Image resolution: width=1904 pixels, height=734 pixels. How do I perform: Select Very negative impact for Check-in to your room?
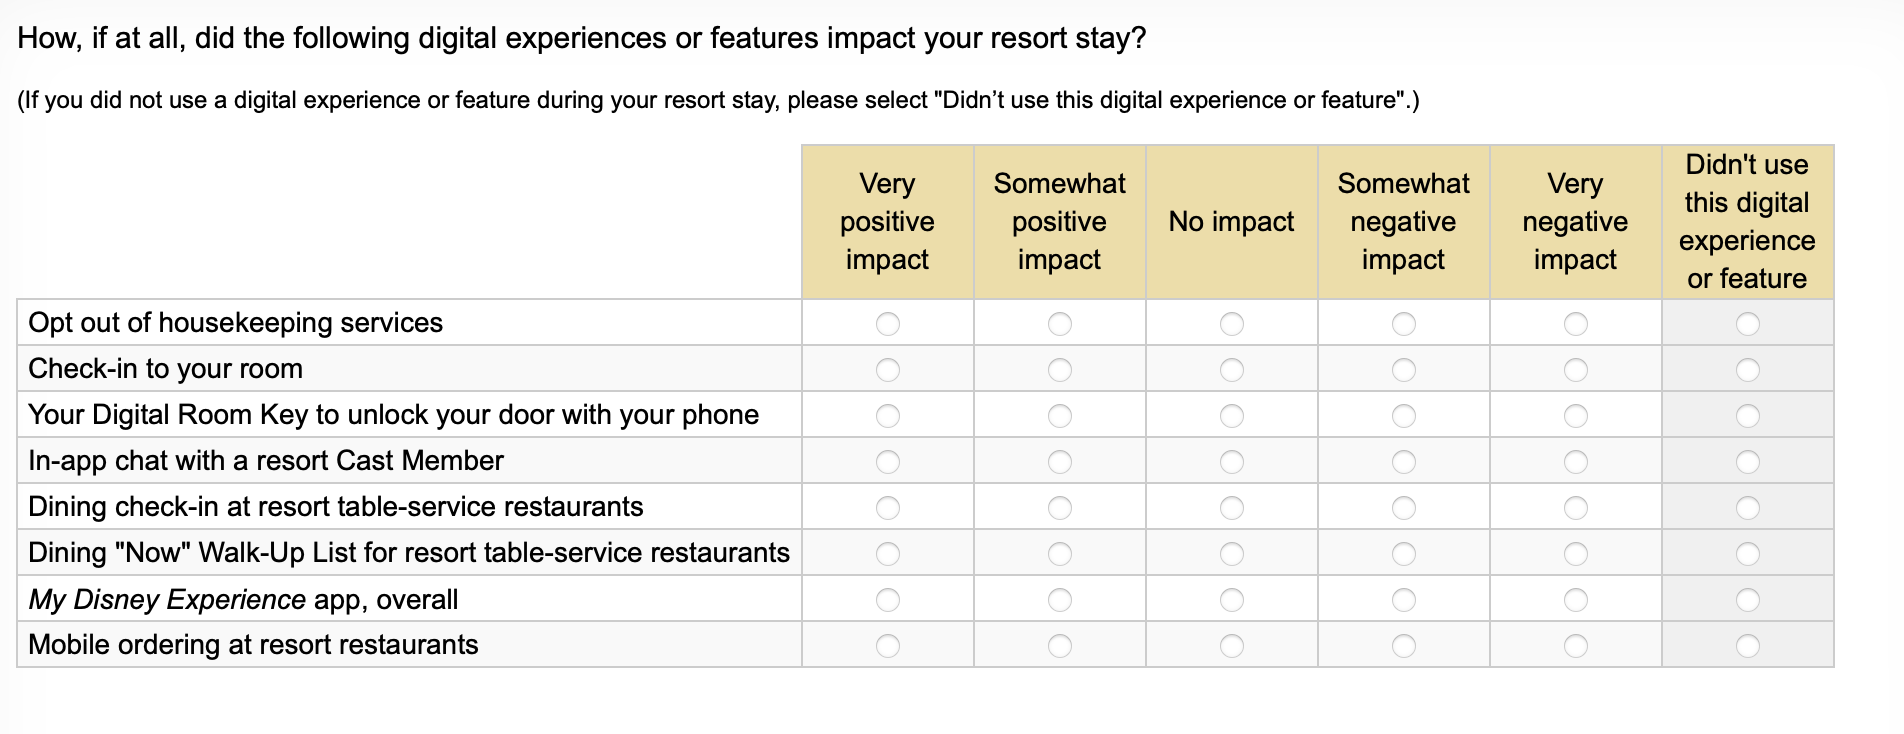tap(1575, 370)
